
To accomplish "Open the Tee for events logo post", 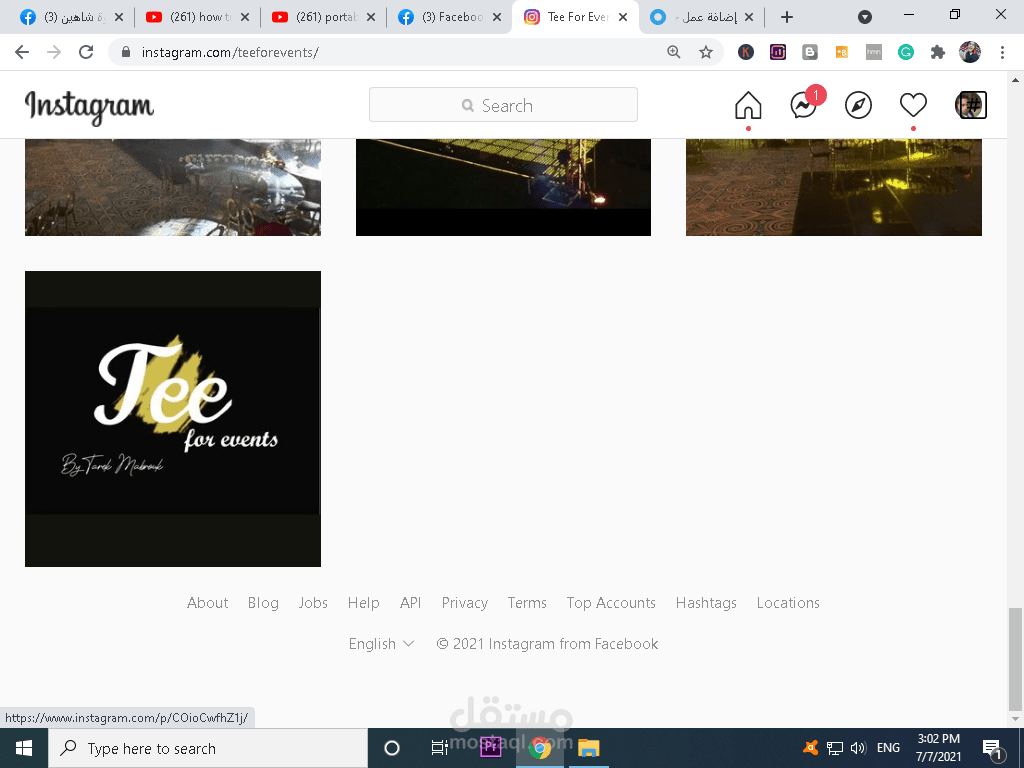I will (x=172, y=419).
